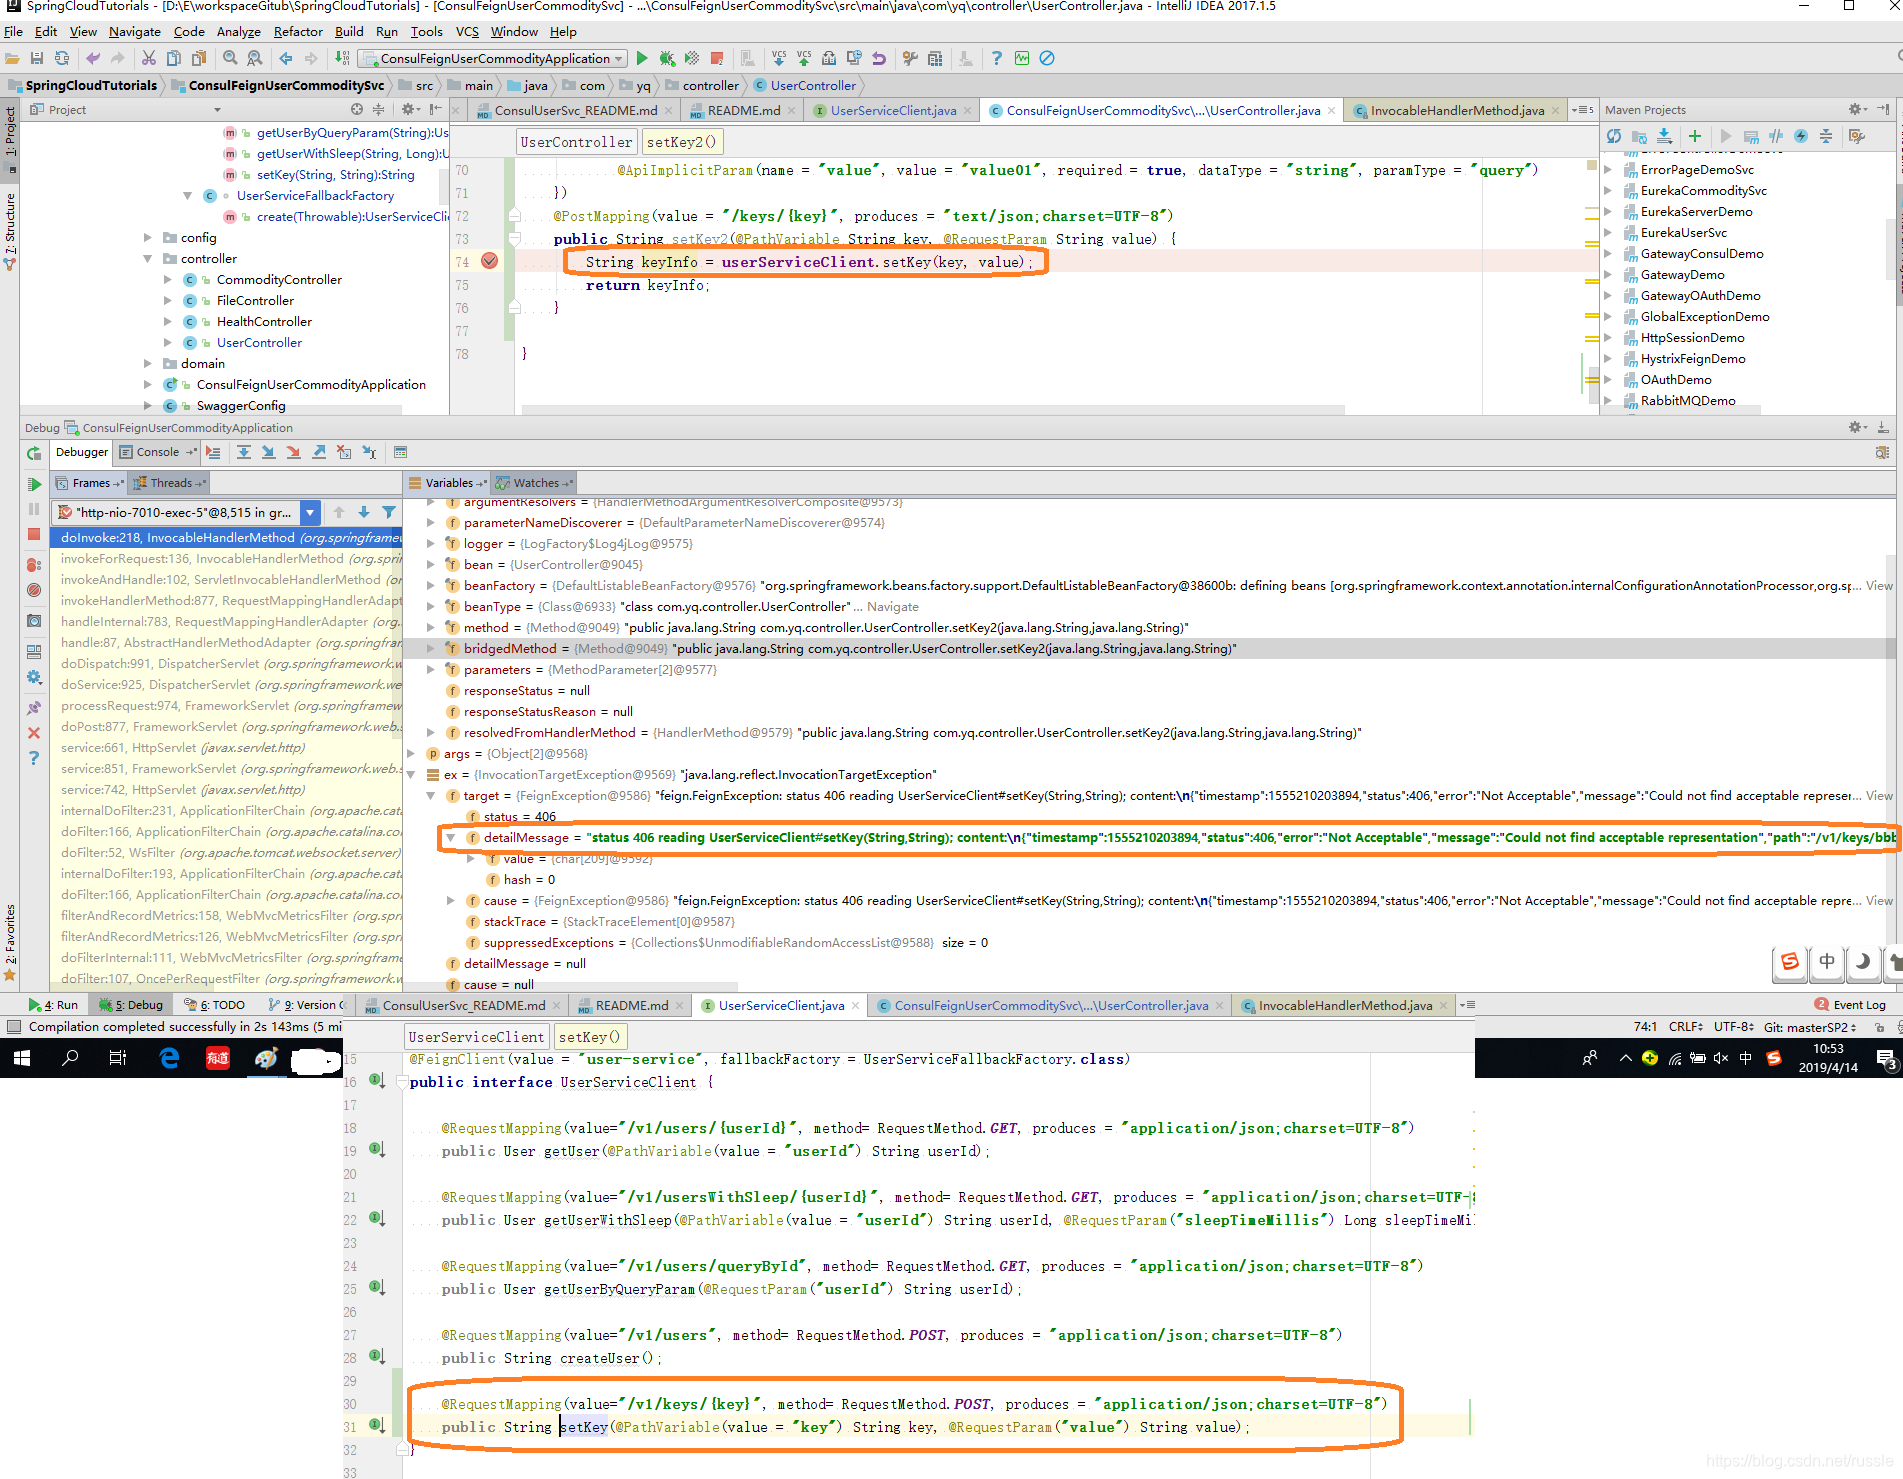Click Show Execution Point icon in debugger
The image size is (1903, 1479).
pos(213,453)
